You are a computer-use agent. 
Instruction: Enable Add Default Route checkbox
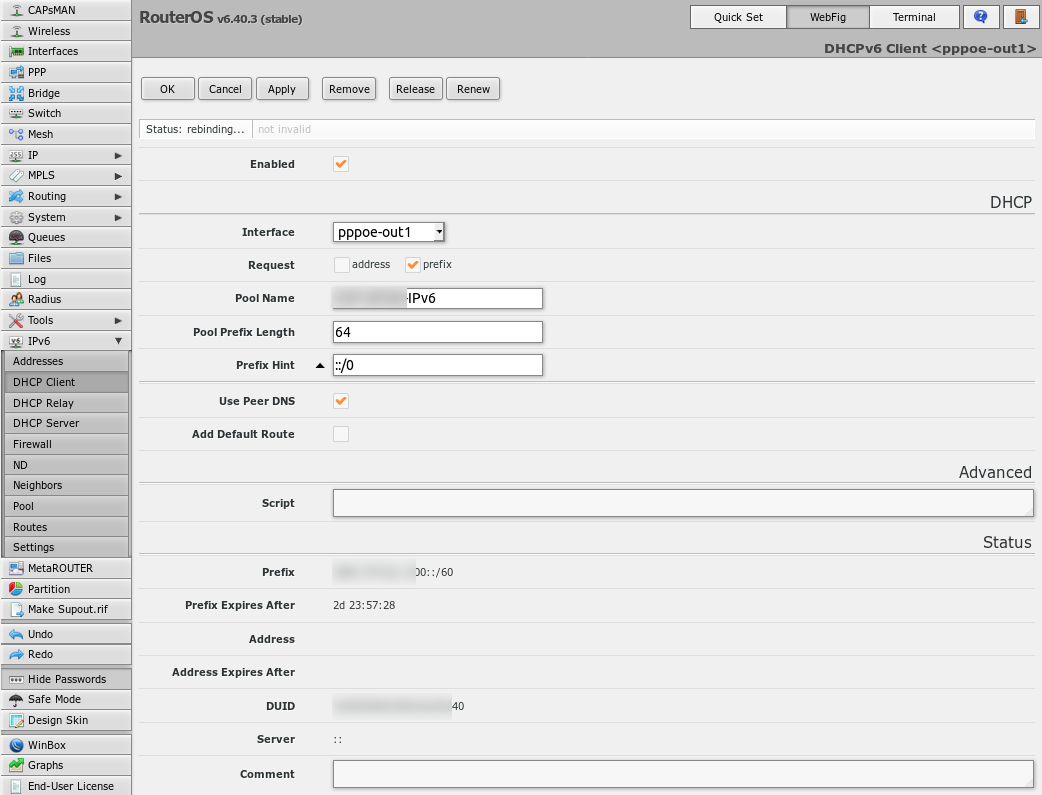tap(341, 434)
